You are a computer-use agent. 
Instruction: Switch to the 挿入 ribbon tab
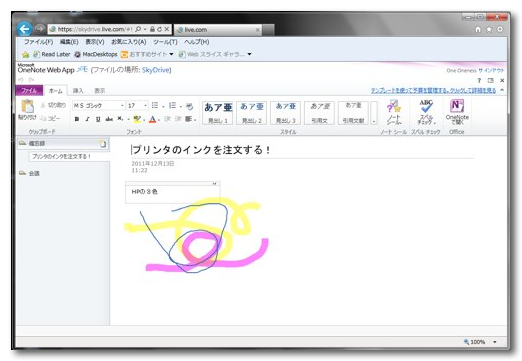tap(78, 91)
